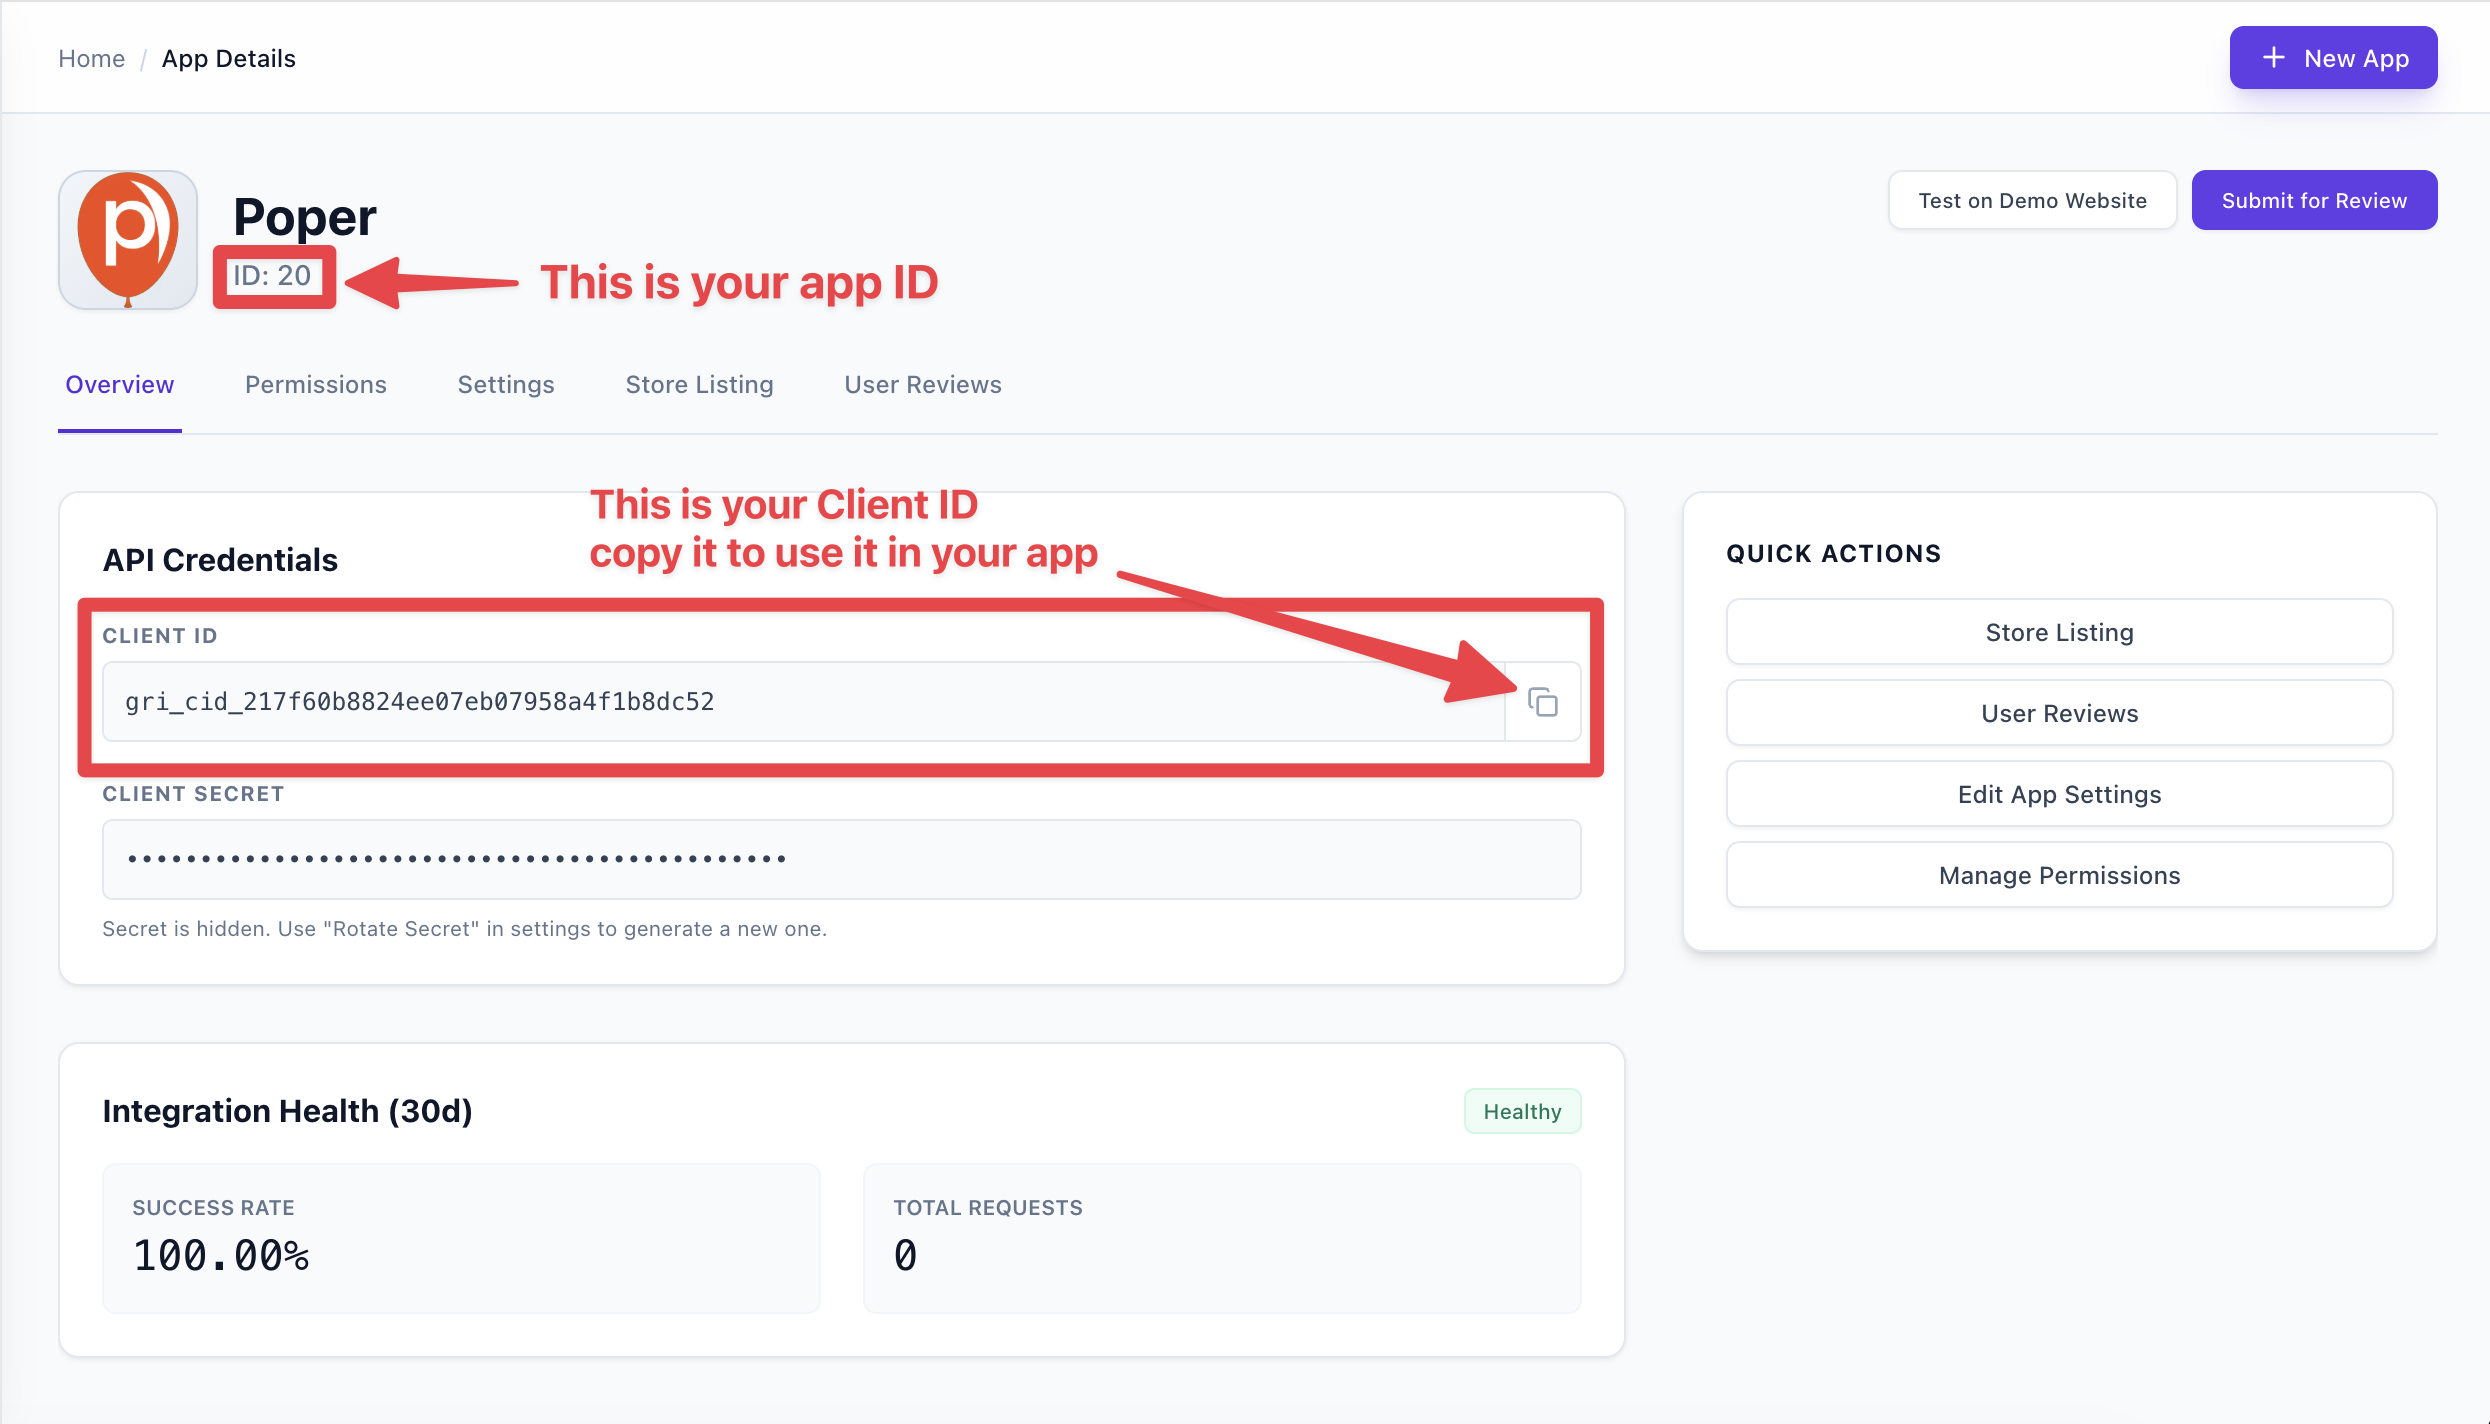Click Test on Demo Website
2490x1424 pixels.
2032,199
